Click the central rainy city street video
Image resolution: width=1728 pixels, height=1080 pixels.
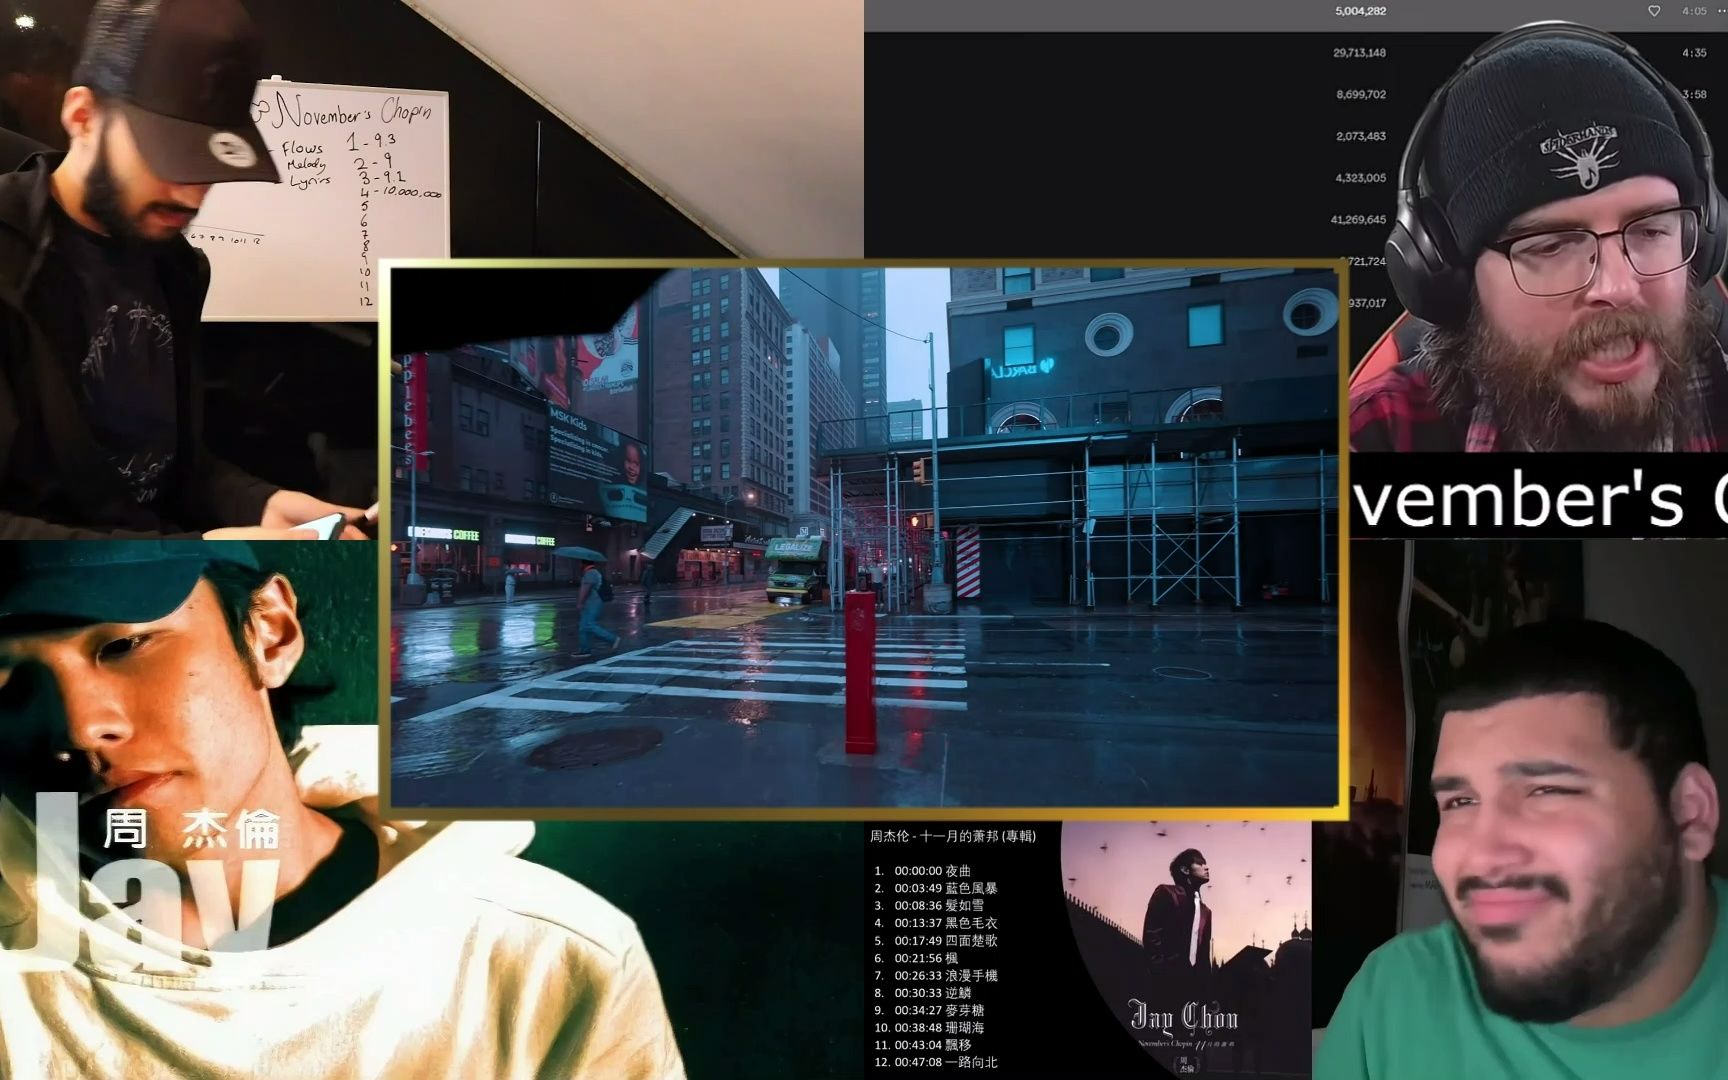(864, 537)
